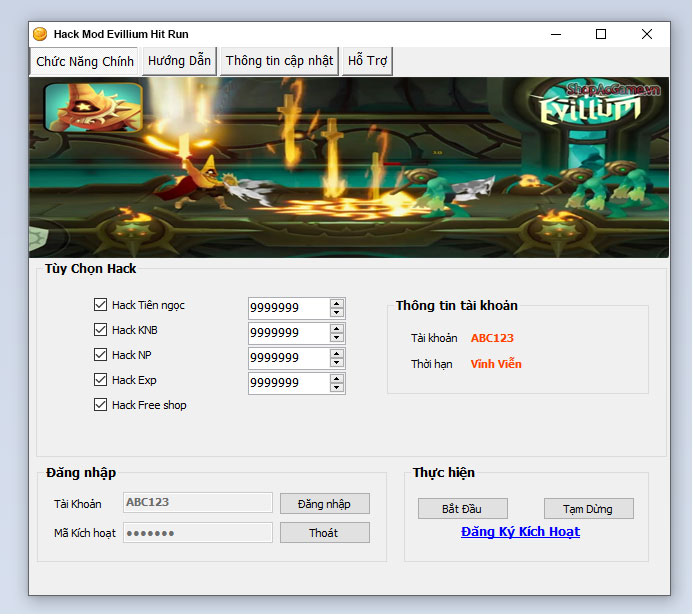Screen dimensions: 693x616
Task: Click the gold coin app icon in title bar
Action: click(x=40, y=34)
